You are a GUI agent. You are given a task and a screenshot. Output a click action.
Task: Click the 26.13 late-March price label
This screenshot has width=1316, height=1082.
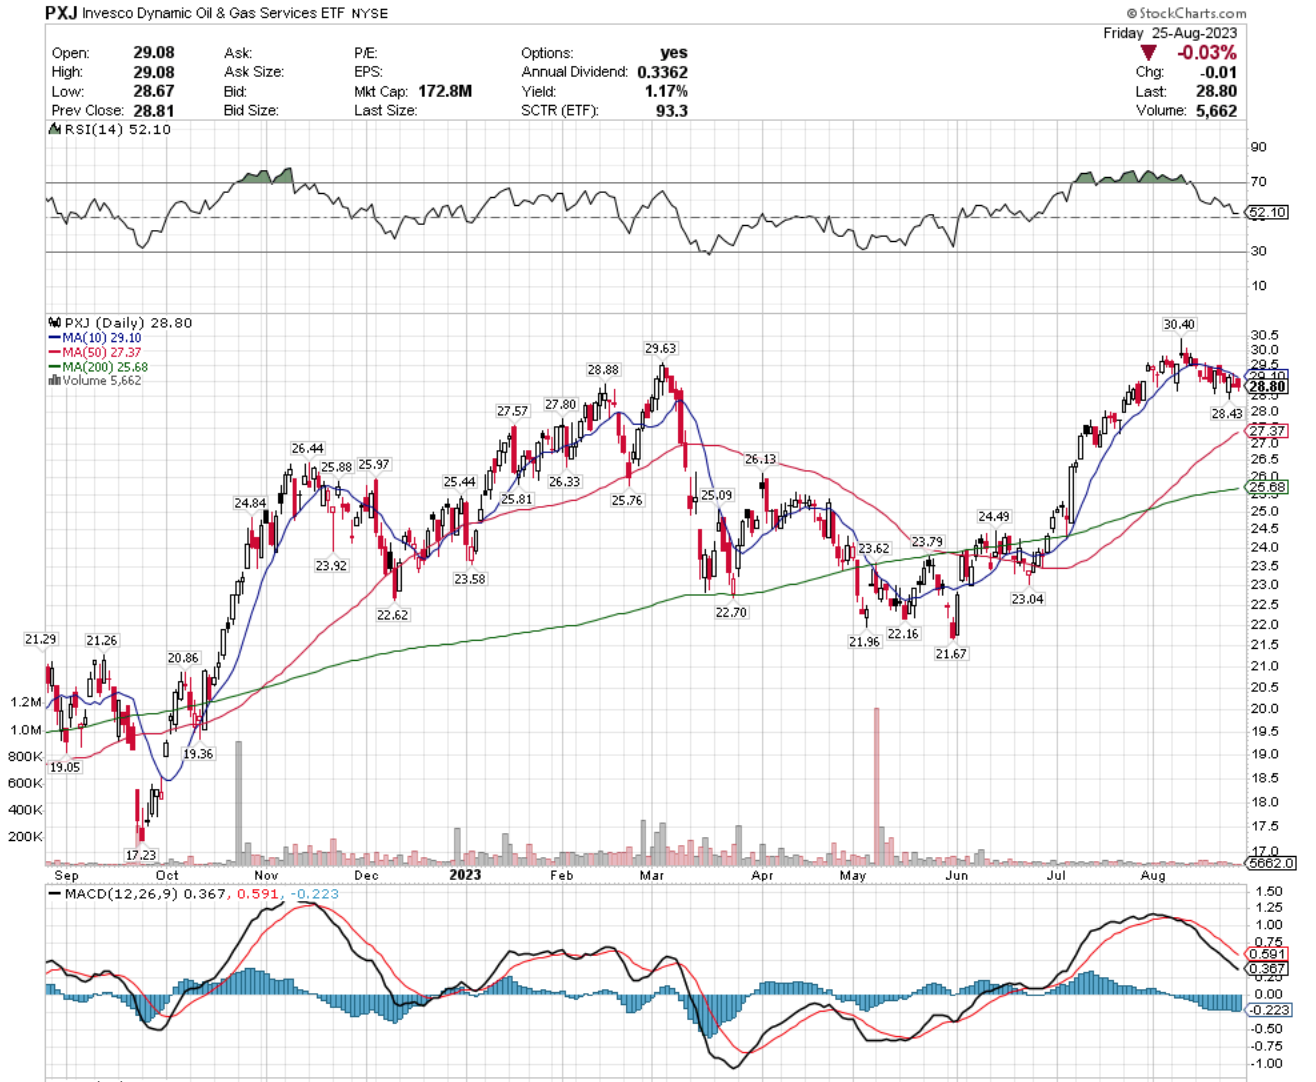coord(760,459)
